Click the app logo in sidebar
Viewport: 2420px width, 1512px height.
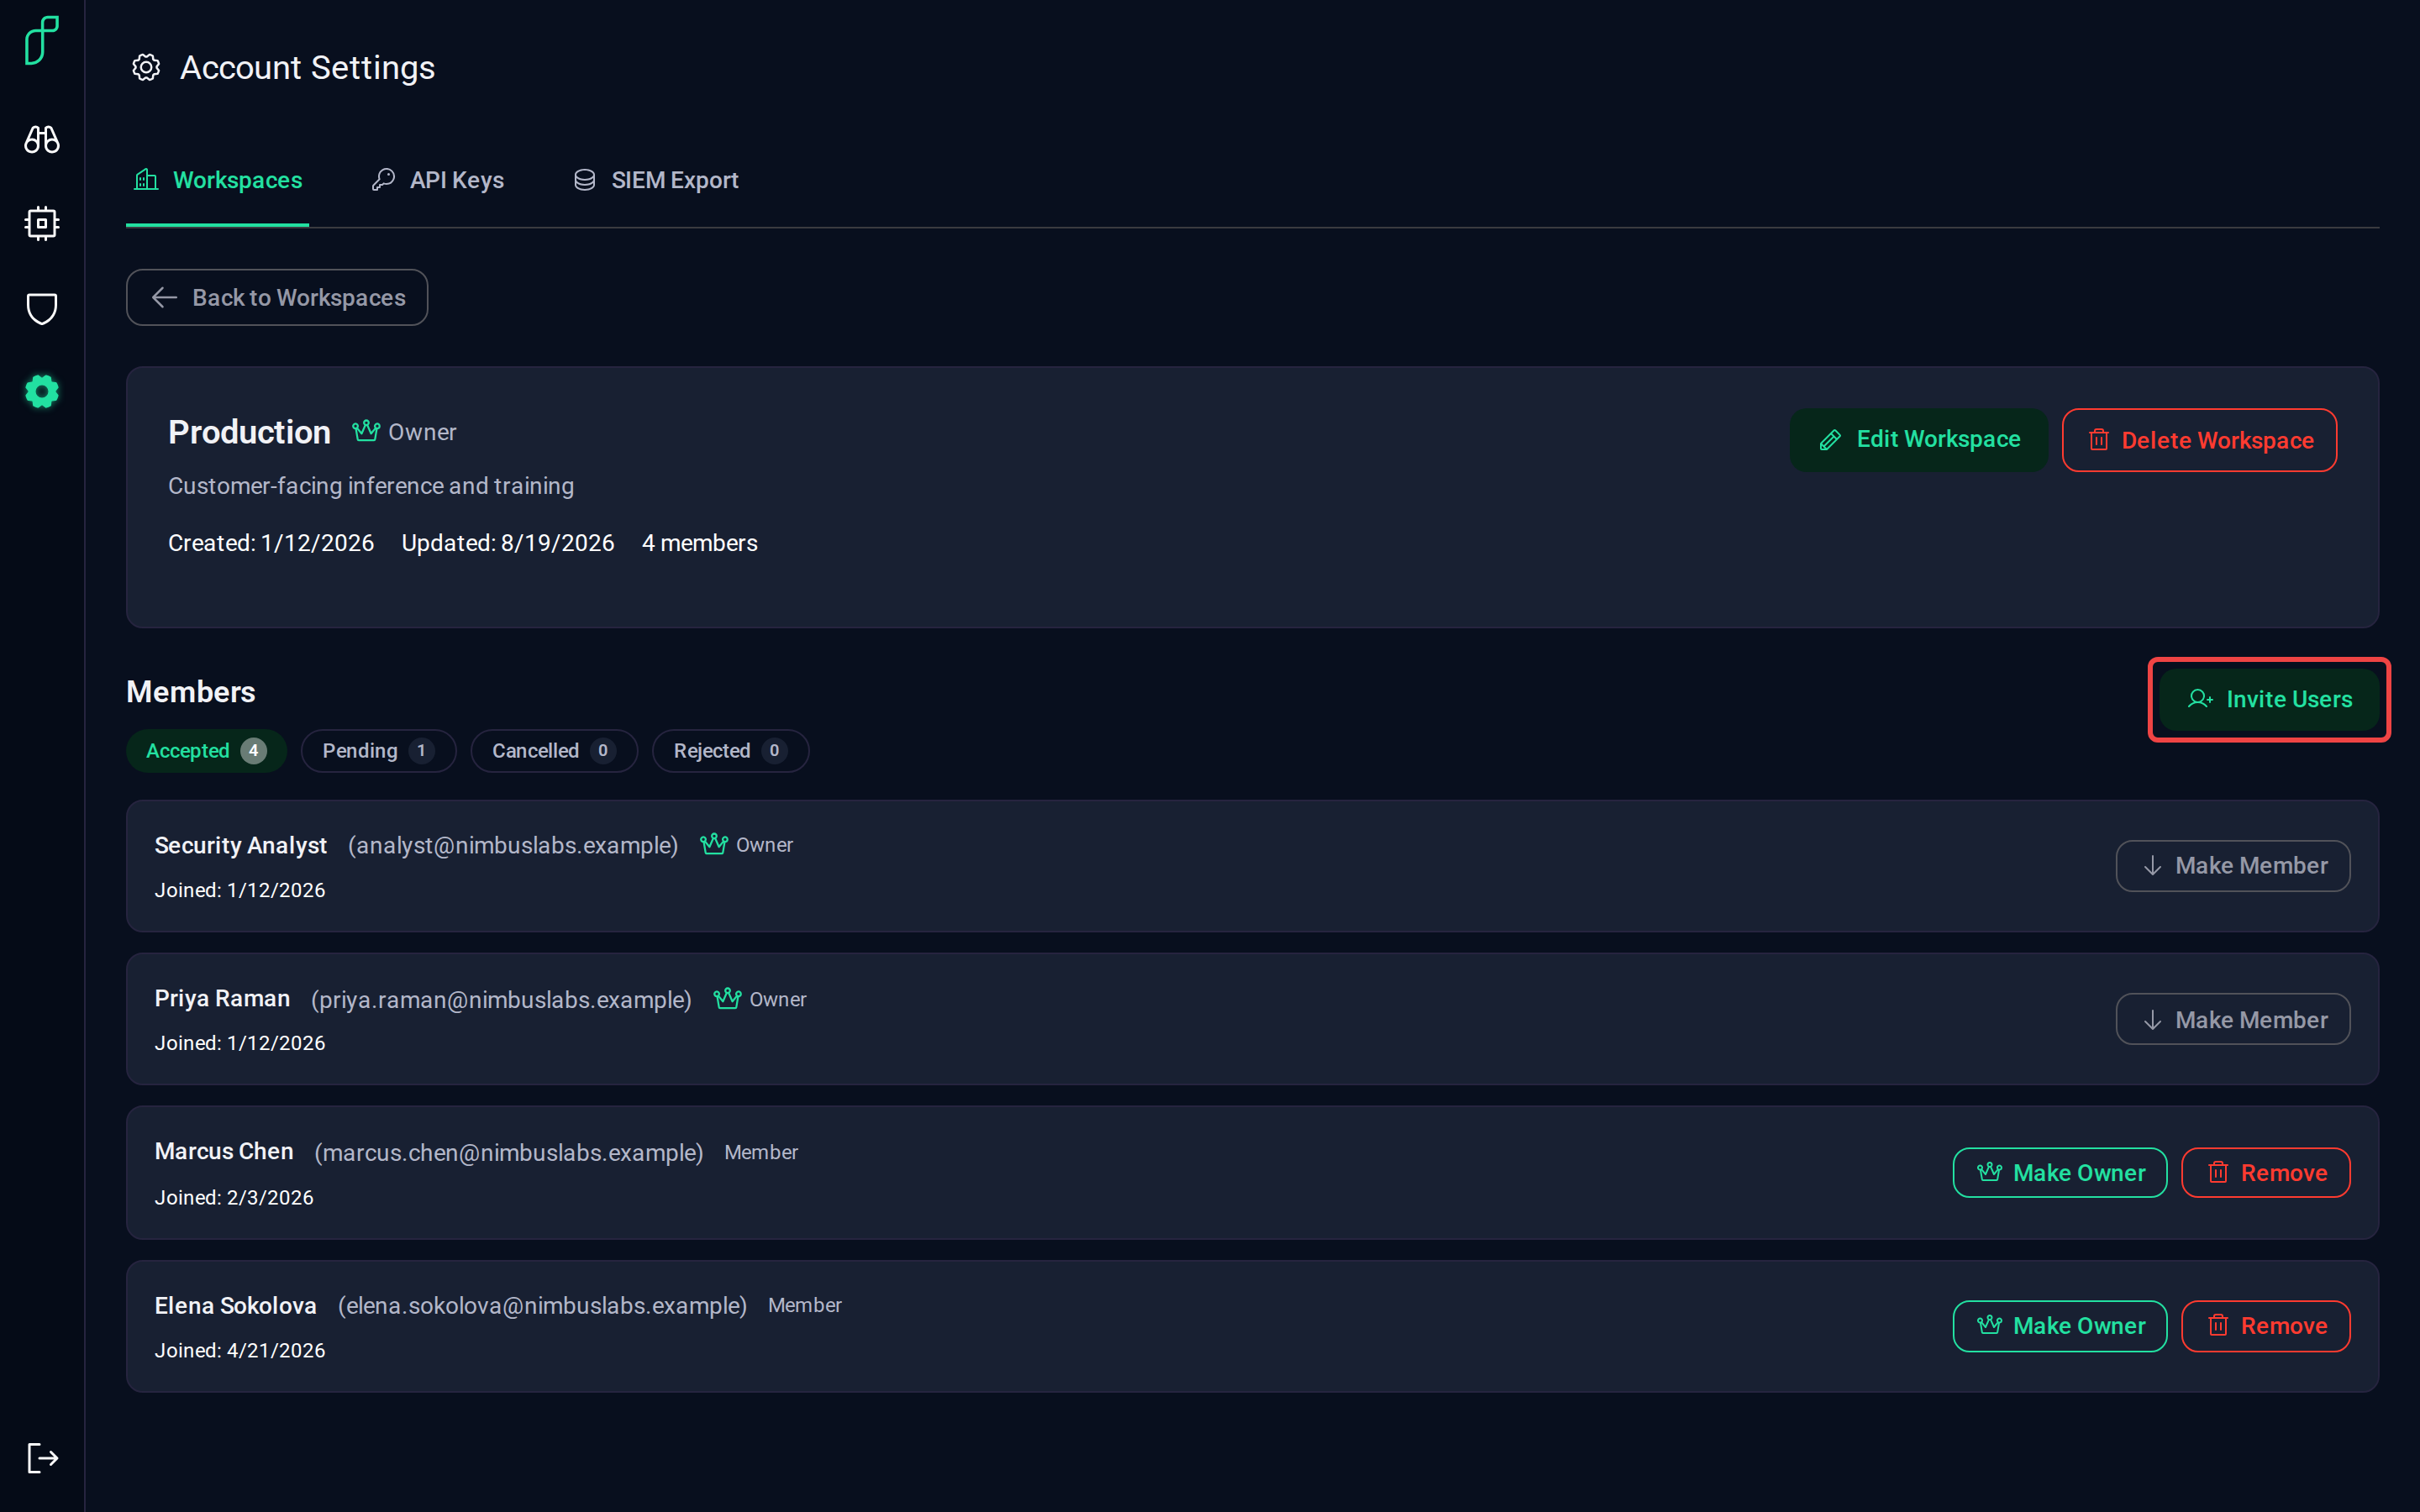click(42, 40)
